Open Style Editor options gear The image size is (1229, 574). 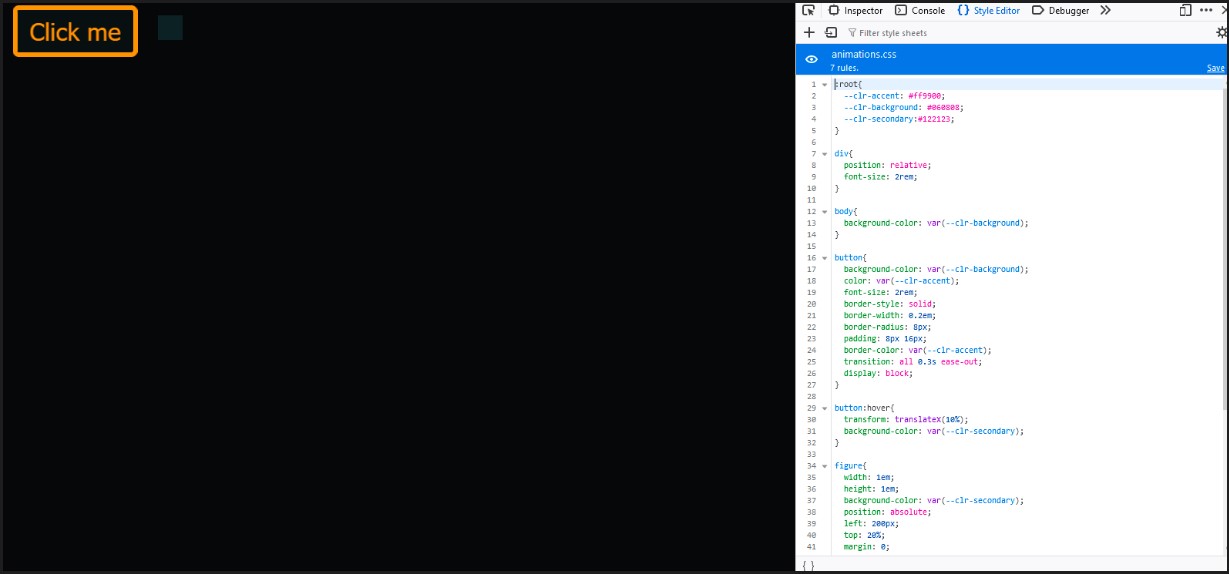coord(1221,33)
